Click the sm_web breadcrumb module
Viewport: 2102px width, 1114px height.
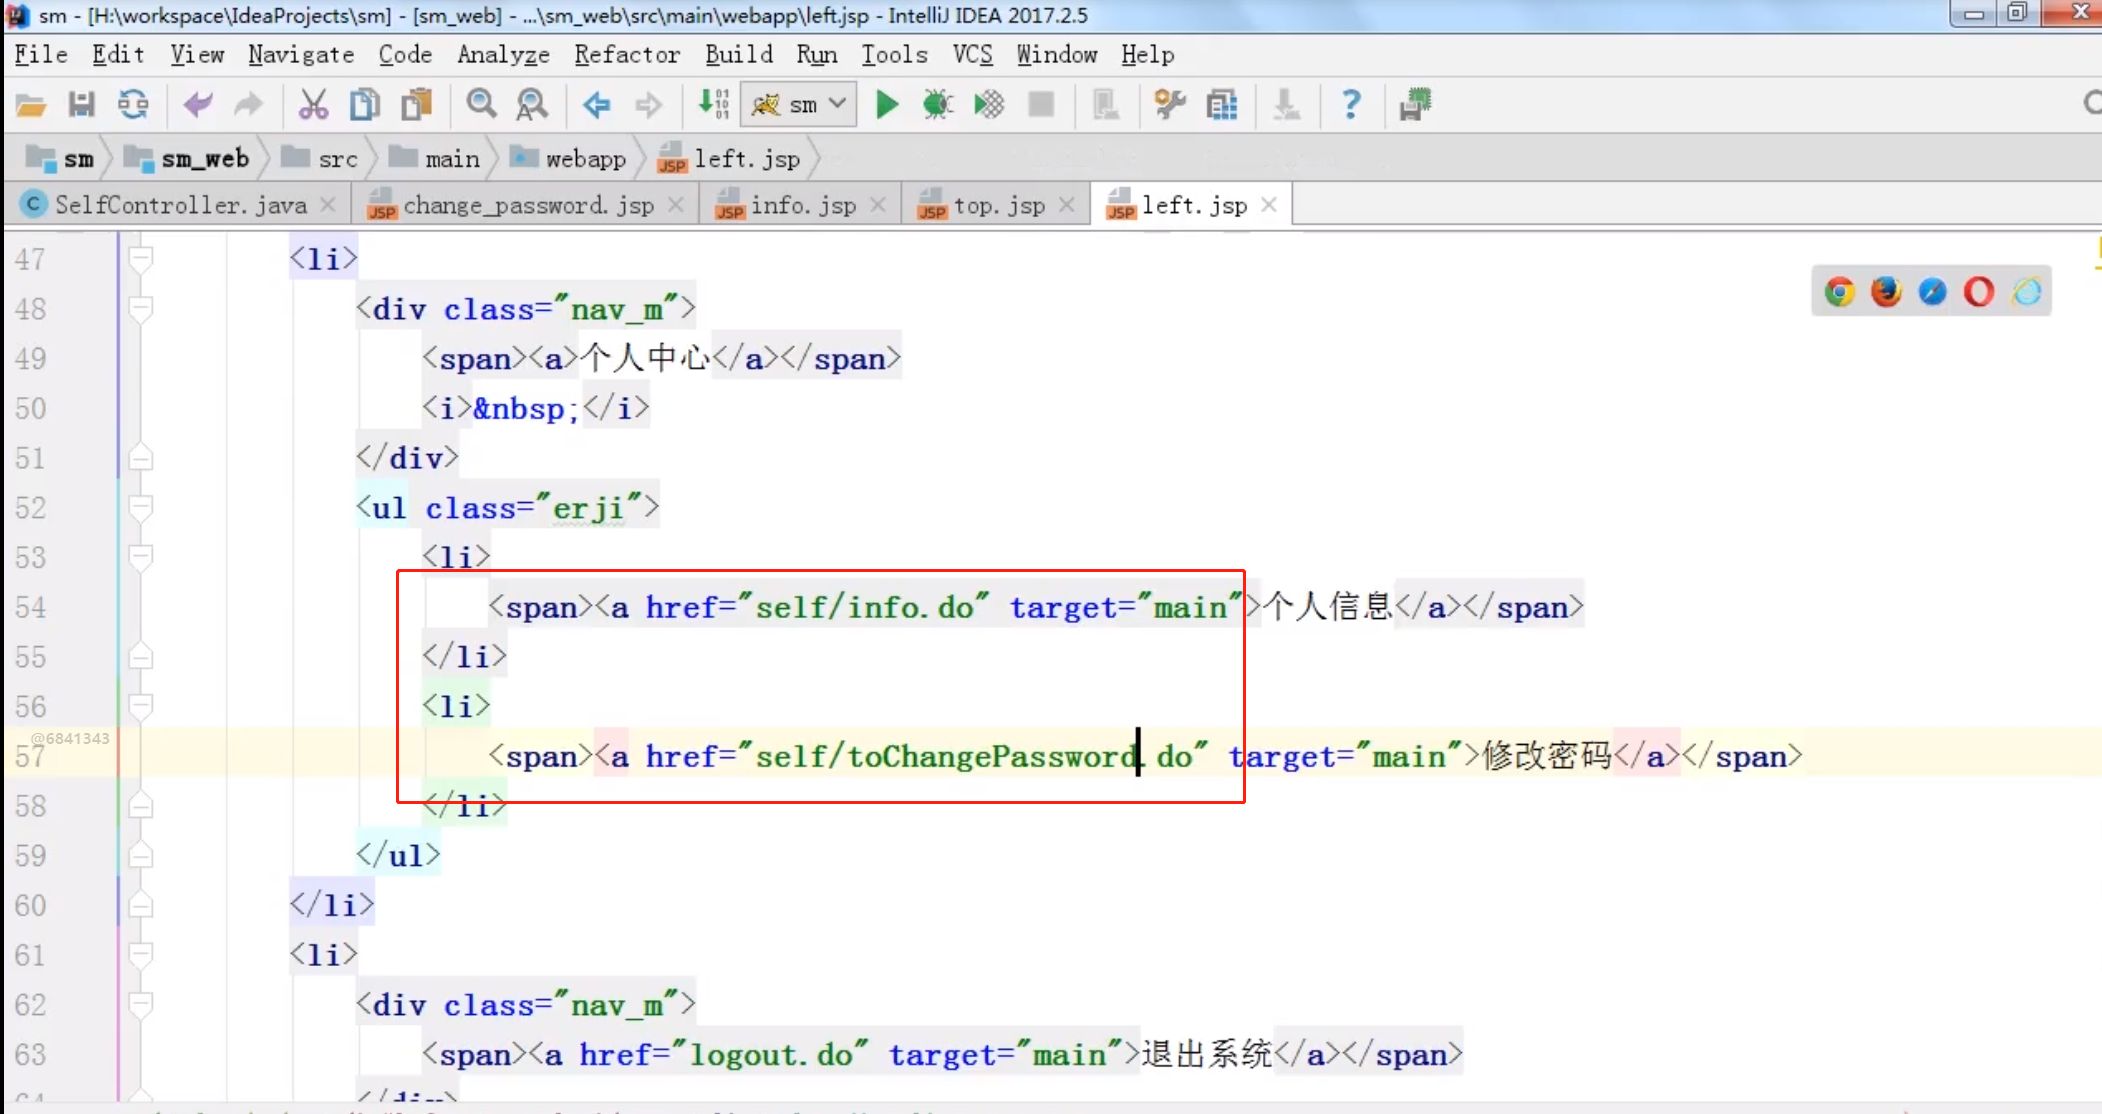pos(204,159)
